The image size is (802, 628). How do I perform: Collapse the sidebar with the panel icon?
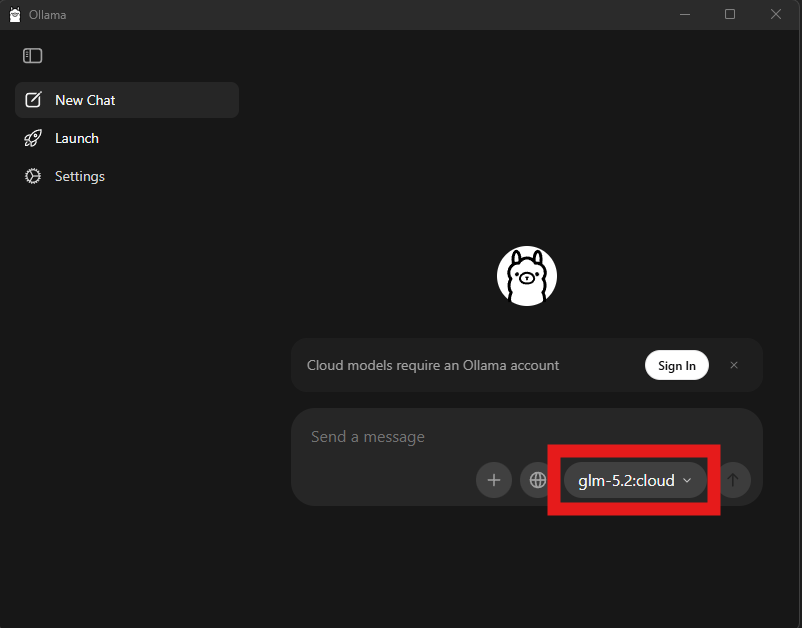tap(32, 55)
